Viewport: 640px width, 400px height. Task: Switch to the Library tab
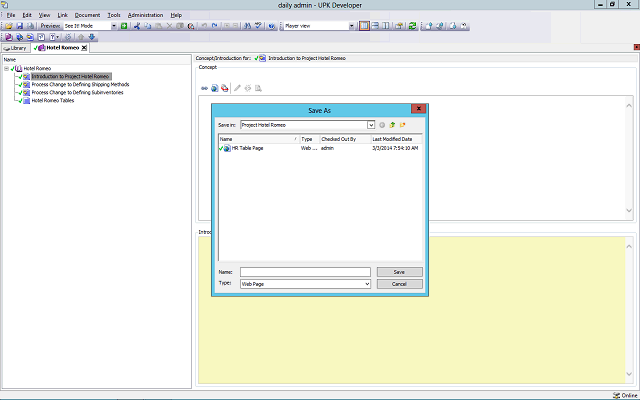(x=15, y=48)
